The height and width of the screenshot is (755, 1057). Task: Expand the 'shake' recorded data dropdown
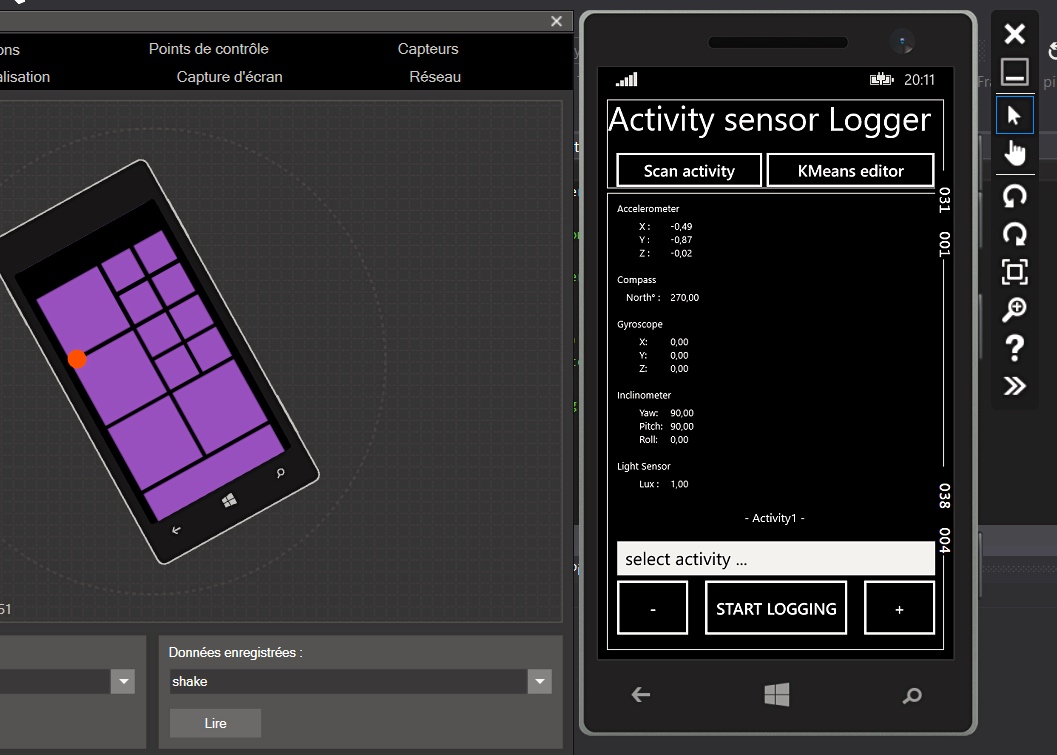pyautogui.click(x=540, y=682)
